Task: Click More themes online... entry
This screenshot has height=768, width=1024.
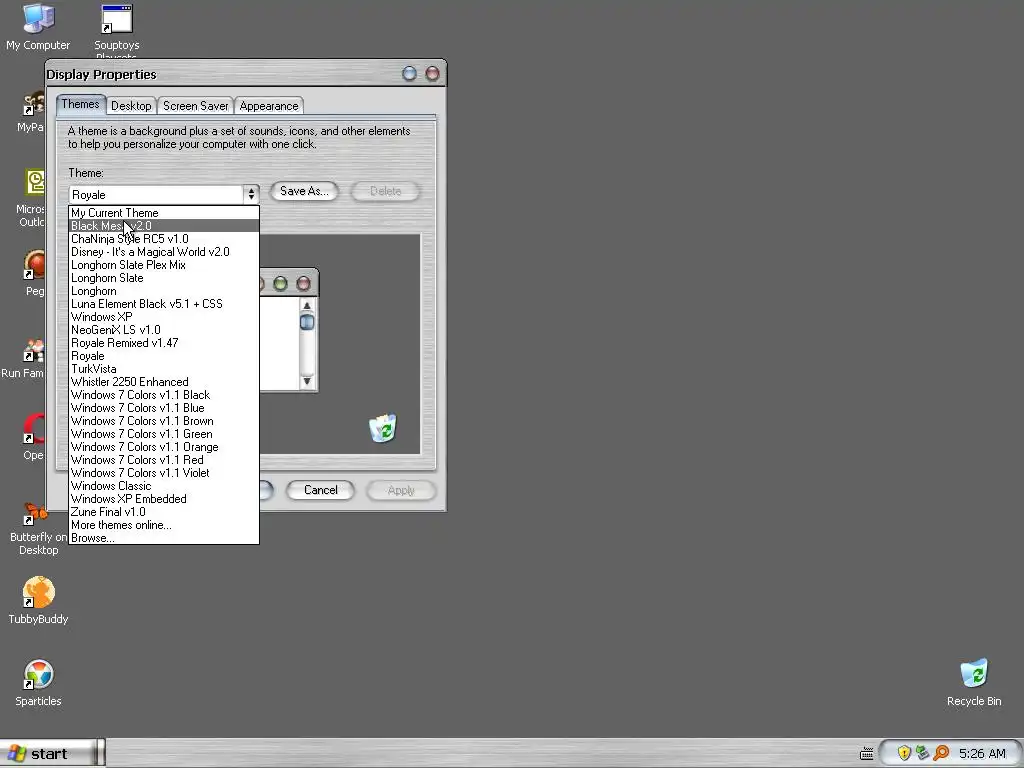Action: point(164,525)
